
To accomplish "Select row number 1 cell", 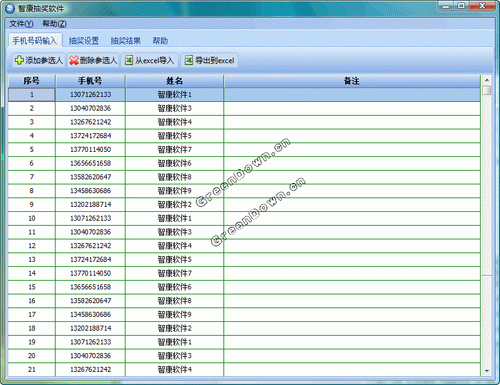I will pyautogui.click(x=32, y=95).
